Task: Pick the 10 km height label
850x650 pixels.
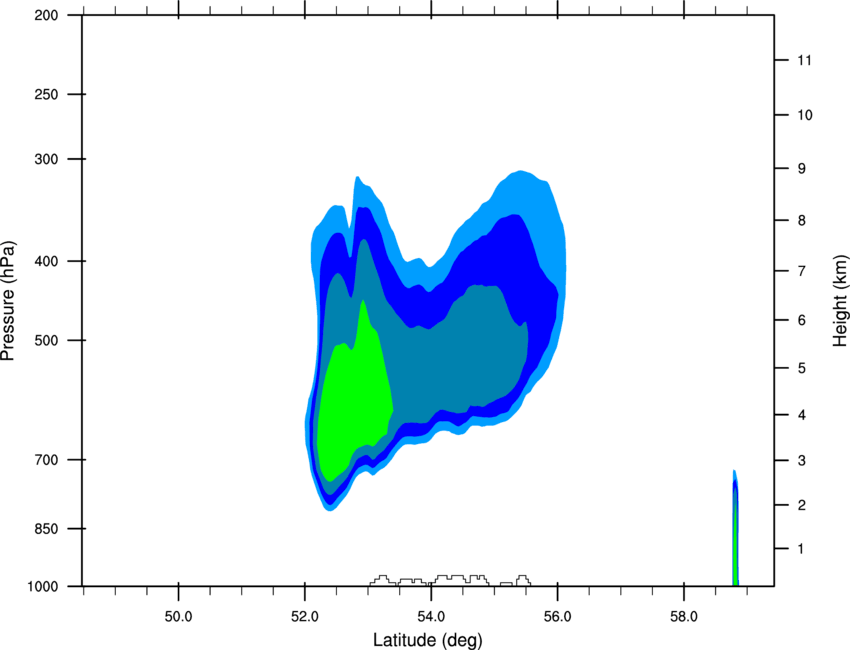Action: [805, 115]
